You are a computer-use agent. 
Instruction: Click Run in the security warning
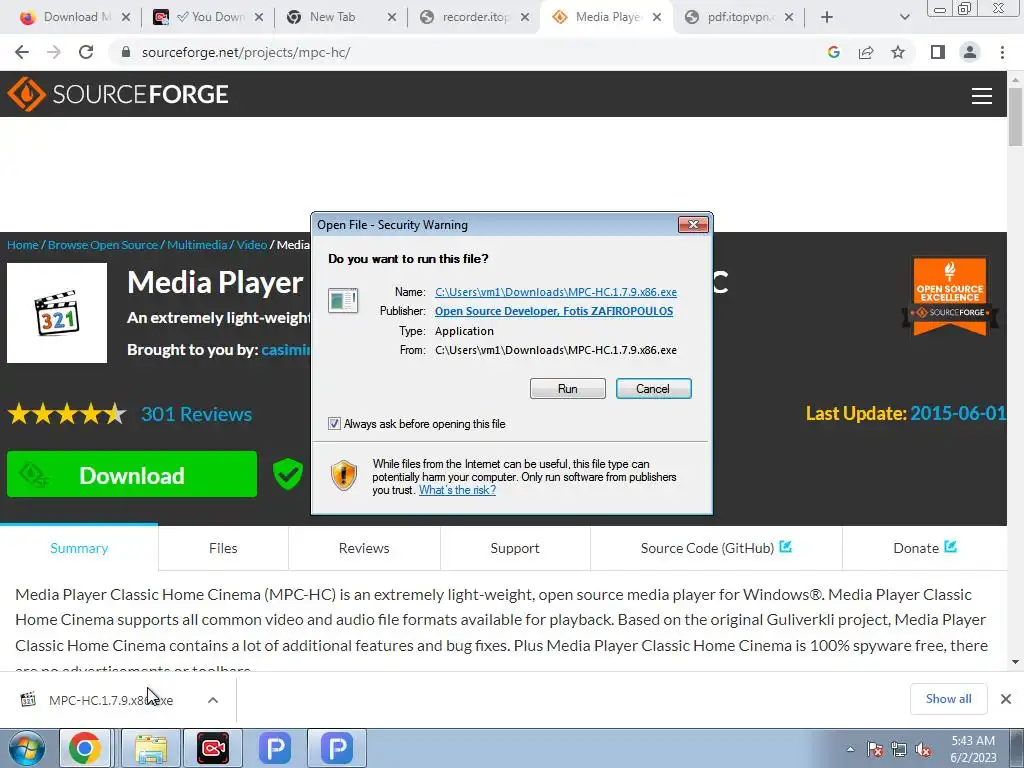point(568,389)
